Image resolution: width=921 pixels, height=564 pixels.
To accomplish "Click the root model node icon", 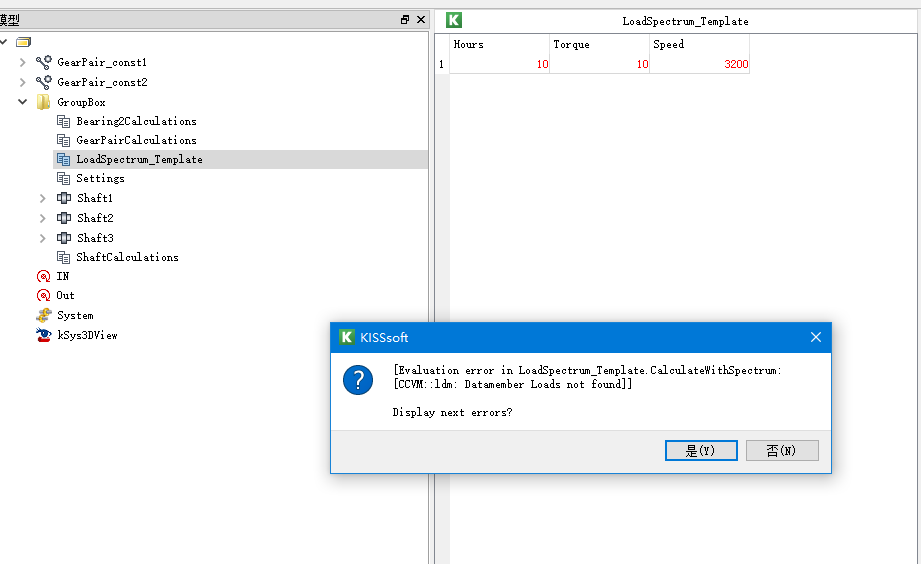I will [x=23, y=42].
